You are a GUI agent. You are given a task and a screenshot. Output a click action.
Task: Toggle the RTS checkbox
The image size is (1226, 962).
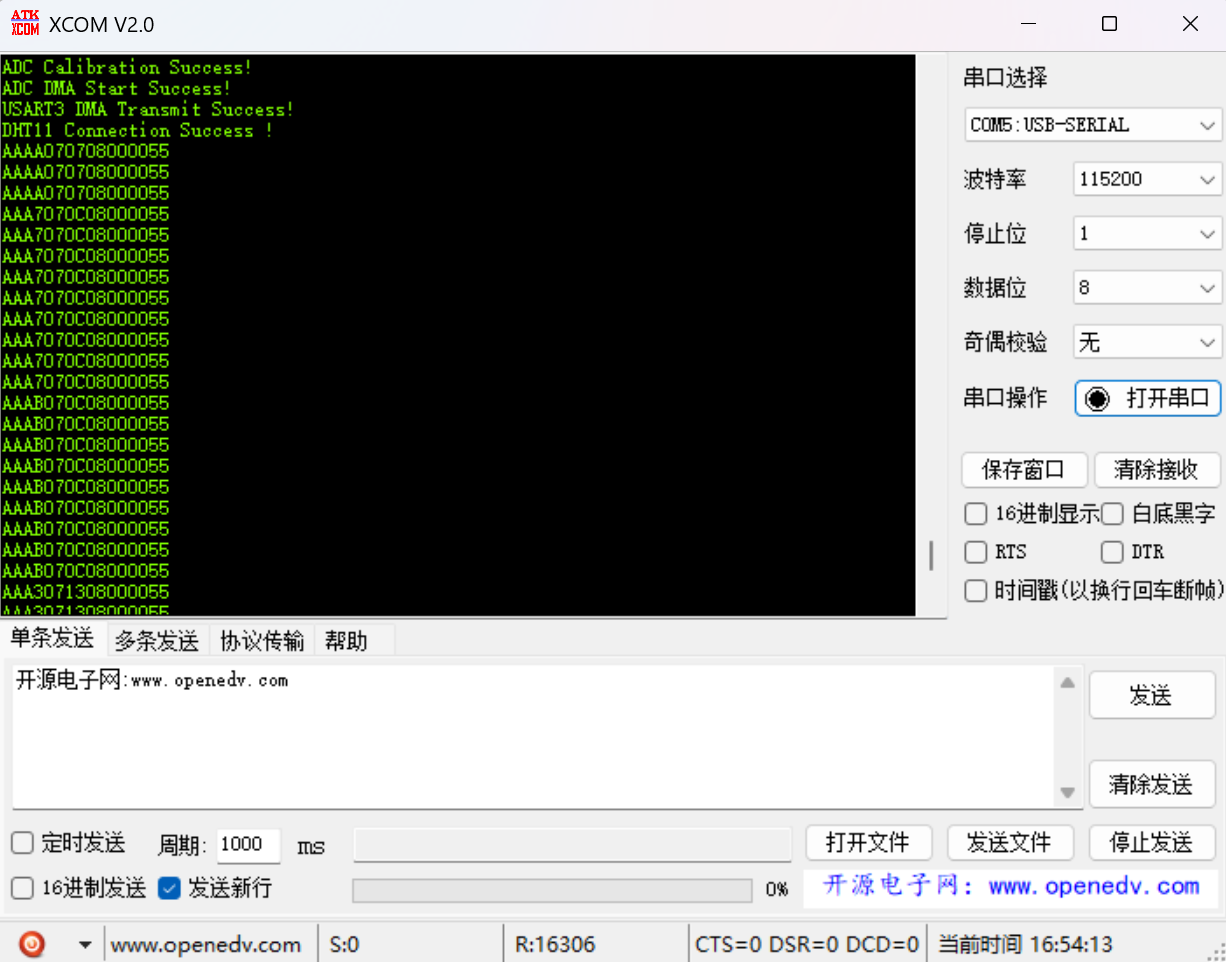tap(975, 552)
